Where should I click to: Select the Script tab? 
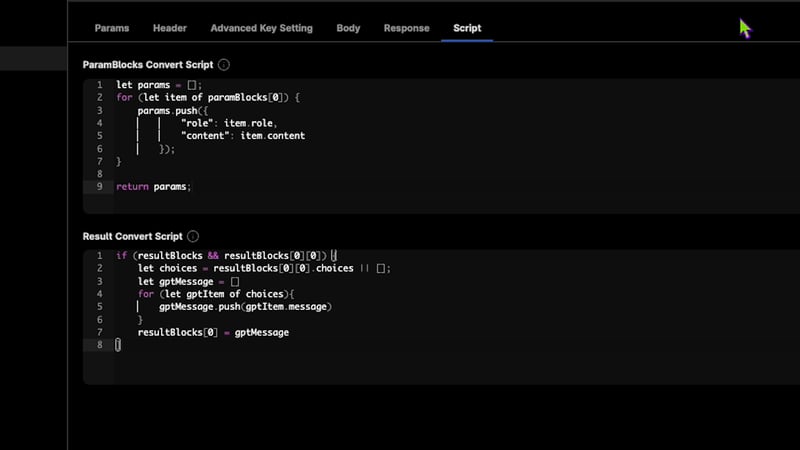pyautogui.click(x=467, y=28)
